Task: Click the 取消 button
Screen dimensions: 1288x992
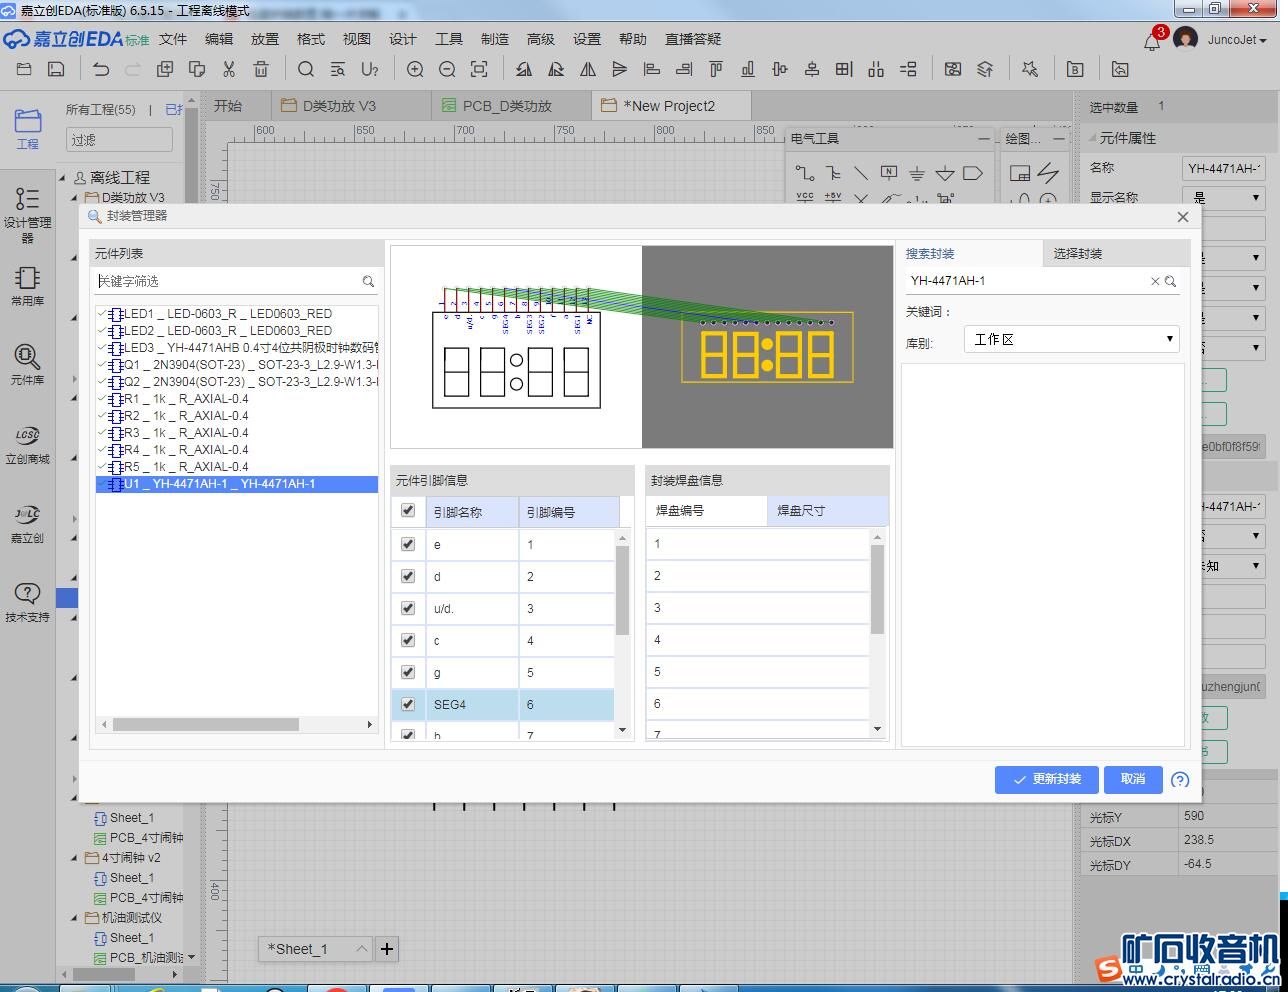Action: point(1133,780)
